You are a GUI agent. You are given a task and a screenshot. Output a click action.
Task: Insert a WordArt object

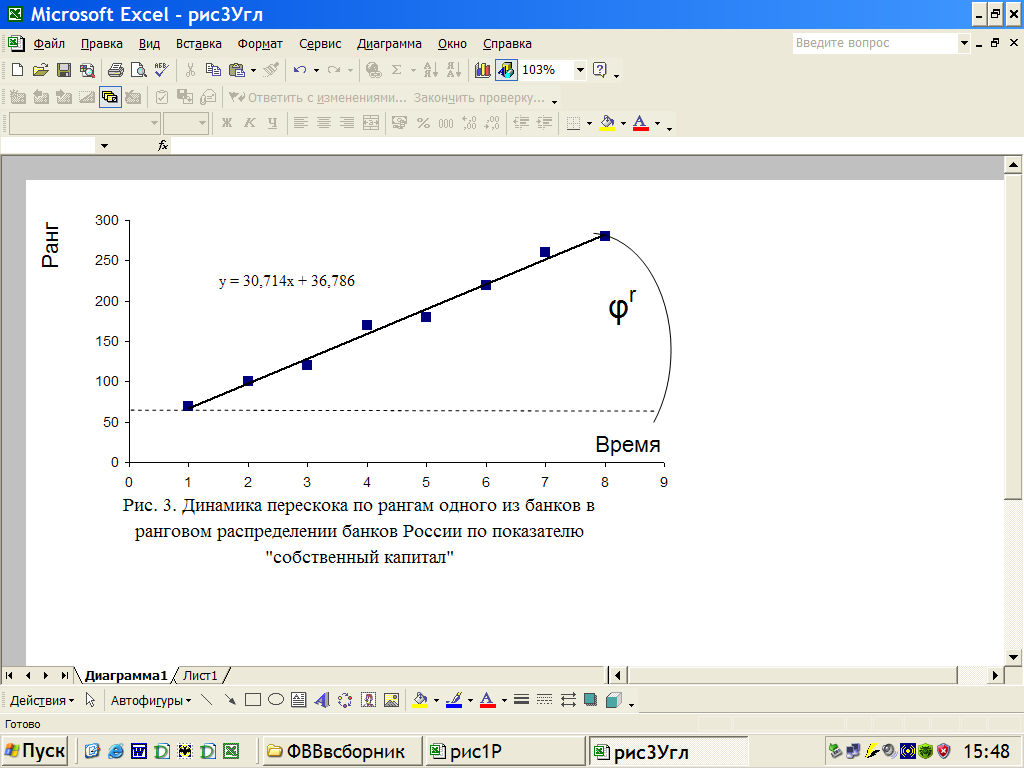(322, 700)
